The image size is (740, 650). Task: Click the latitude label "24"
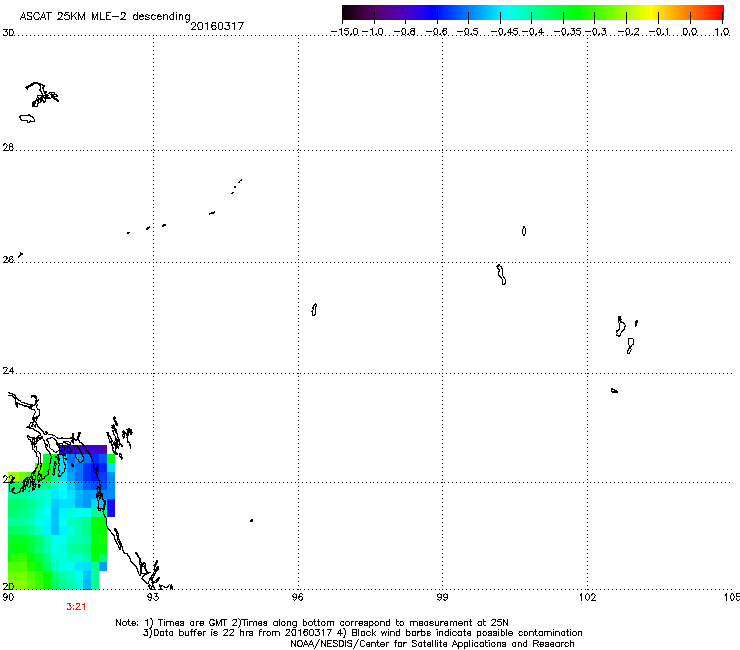point(8,371)
